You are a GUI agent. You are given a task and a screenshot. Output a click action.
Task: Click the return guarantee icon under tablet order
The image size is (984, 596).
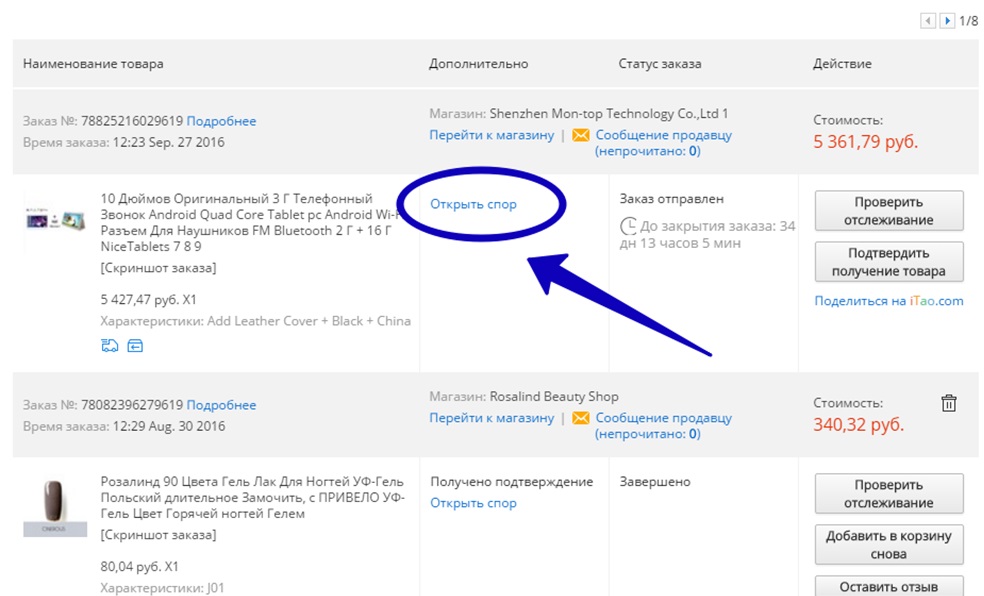135,346
